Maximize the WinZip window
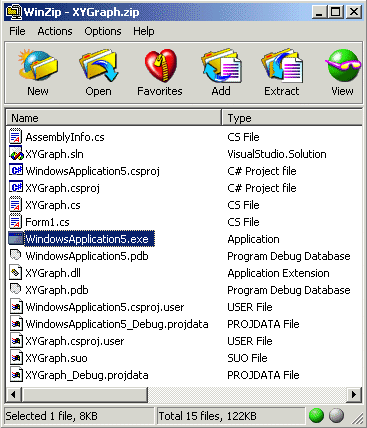This screenshot has width=367, height=428. 336,12
